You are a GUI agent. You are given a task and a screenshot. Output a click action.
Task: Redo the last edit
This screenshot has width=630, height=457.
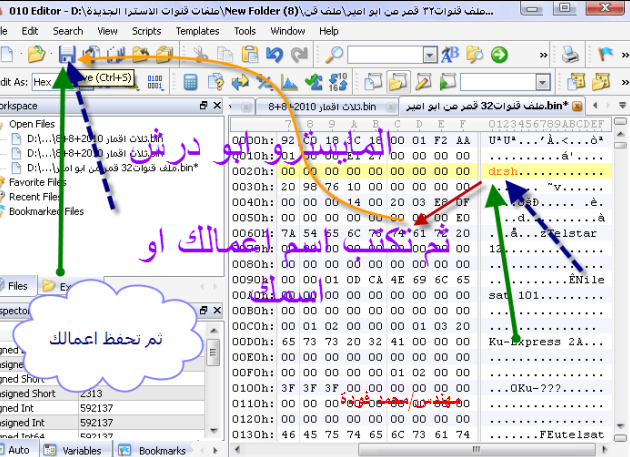coord(299,54)
